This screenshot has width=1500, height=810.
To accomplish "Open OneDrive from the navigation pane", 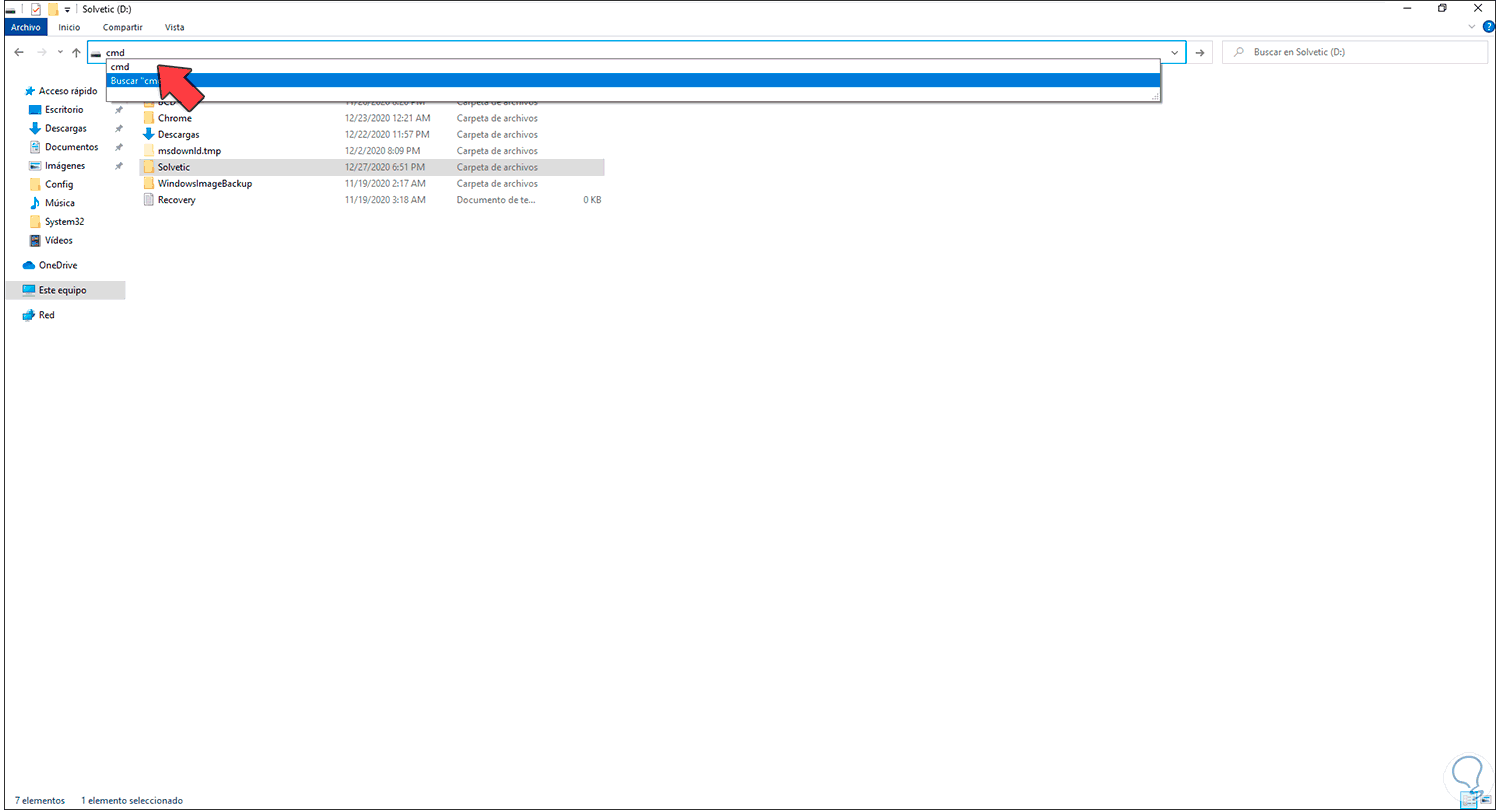I will 60,265.
